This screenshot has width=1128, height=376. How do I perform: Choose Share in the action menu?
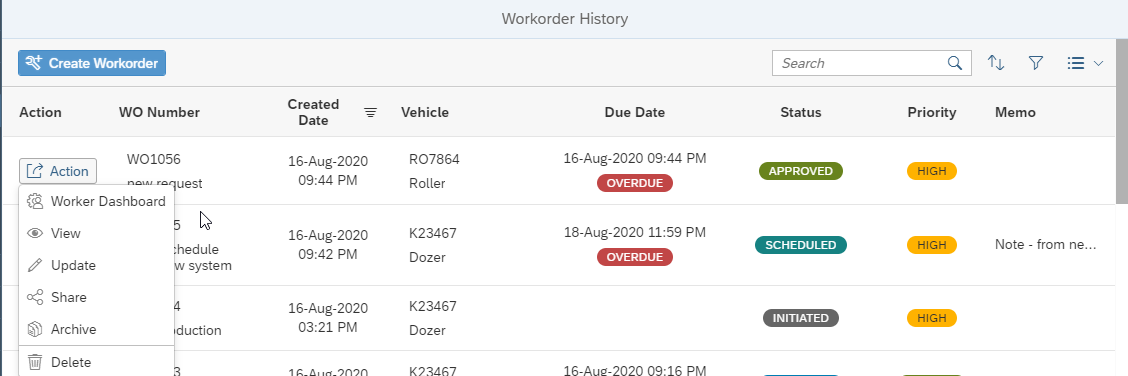coord(96,297)
